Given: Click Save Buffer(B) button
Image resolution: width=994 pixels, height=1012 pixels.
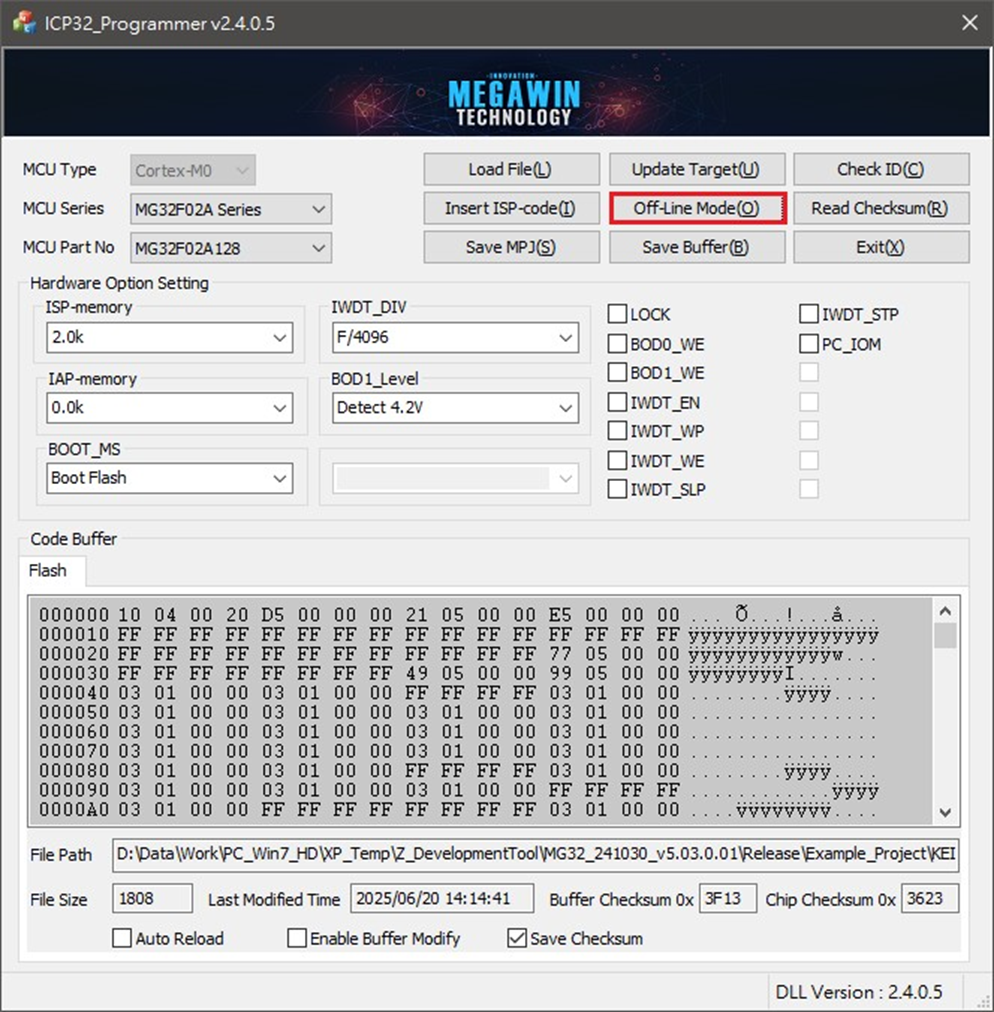Looking at the screenshot, I should point(697,247).
